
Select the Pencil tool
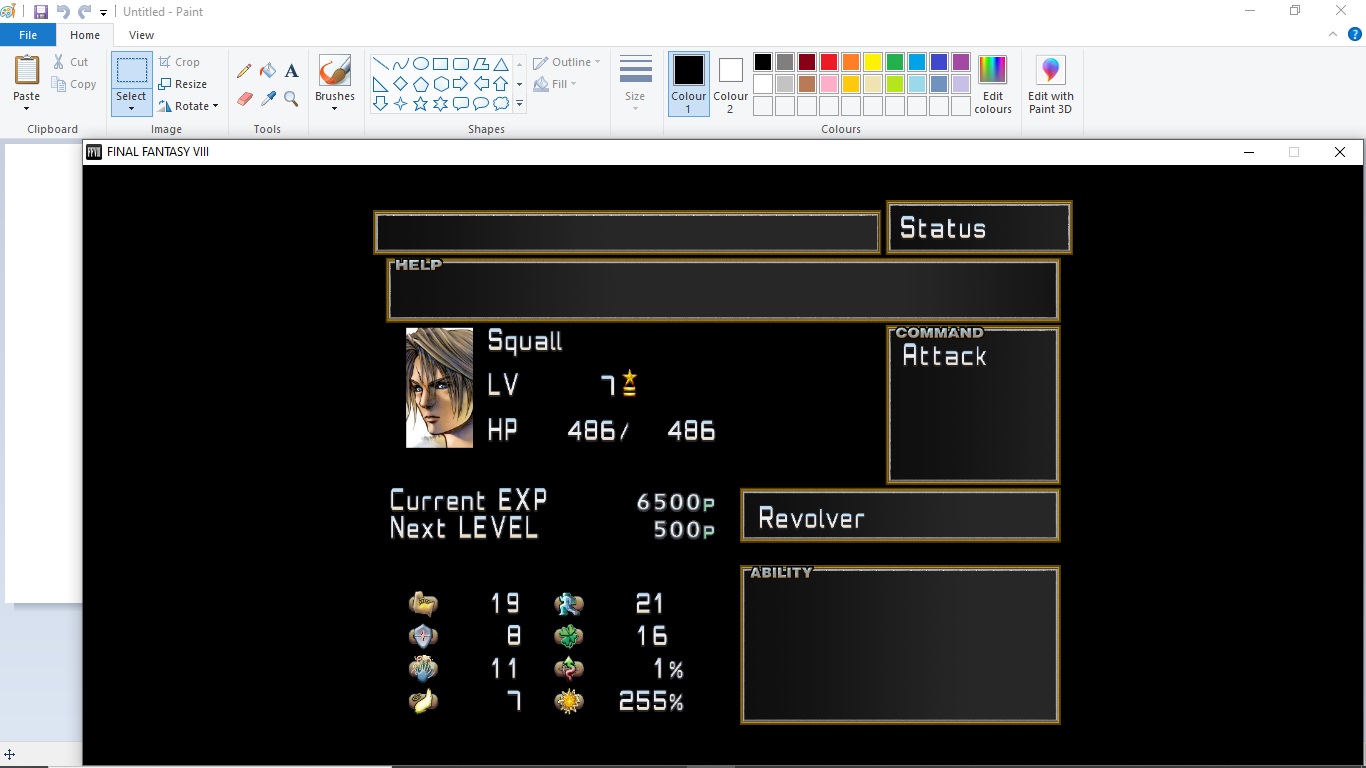[244, 71]
